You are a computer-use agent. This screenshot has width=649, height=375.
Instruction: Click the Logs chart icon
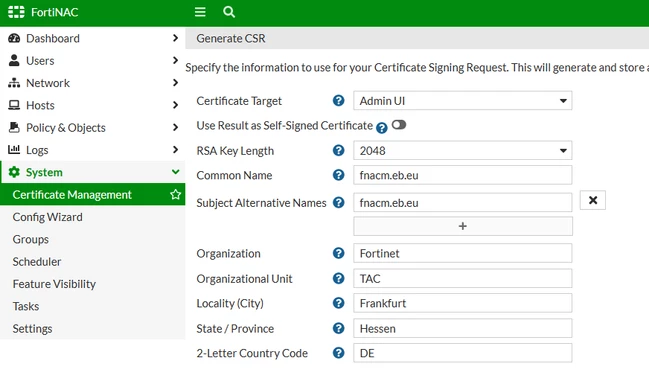click(x=14, y=149)
